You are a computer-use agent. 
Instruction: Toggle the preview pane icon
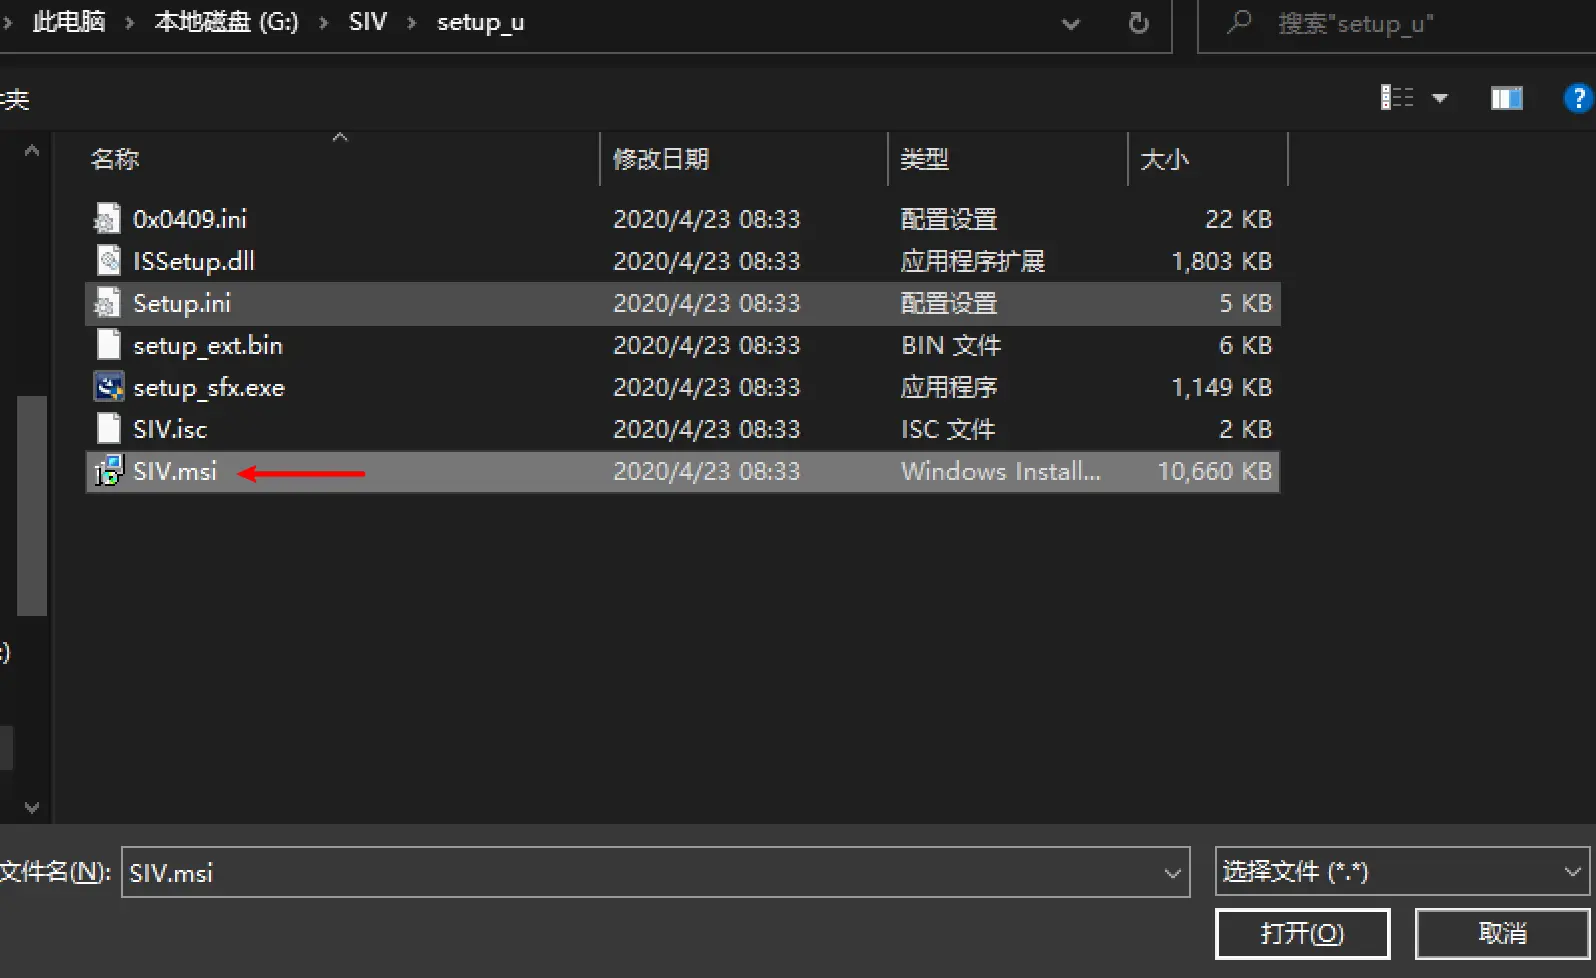click(1506, 98)
